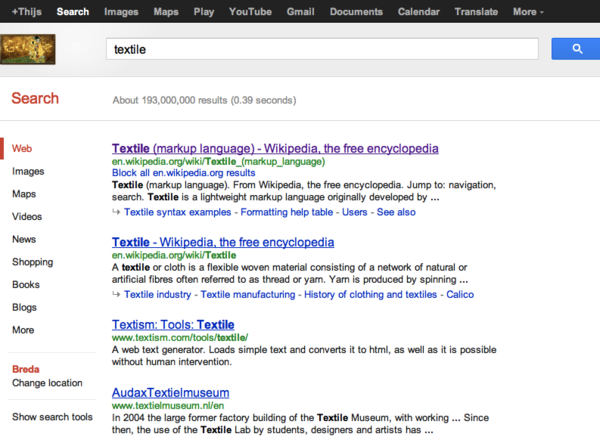Click the About 193,000,000 results text
600x446 pixels.
tap(204, 100)
